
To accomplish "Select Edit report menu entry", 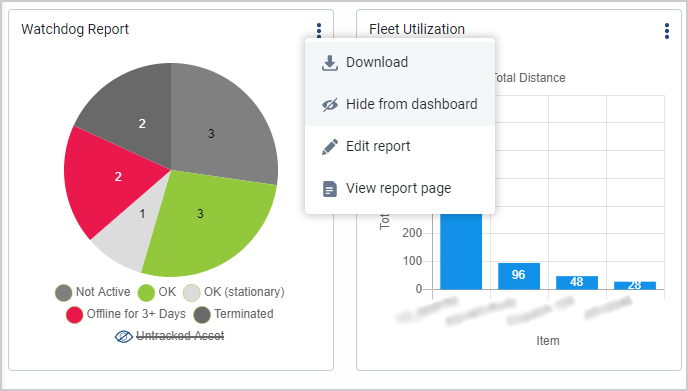I will [400, 147].
